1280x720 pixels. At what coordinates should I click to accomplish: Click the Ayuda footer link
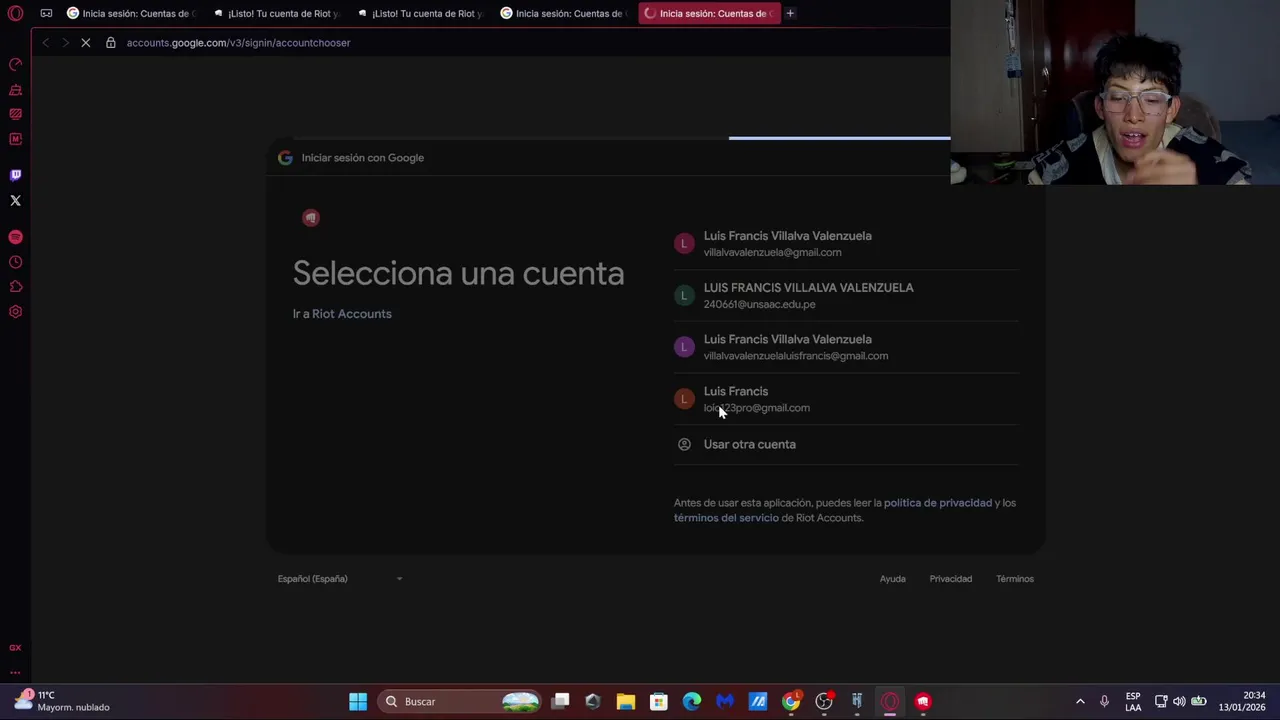(x=892, y=579)
